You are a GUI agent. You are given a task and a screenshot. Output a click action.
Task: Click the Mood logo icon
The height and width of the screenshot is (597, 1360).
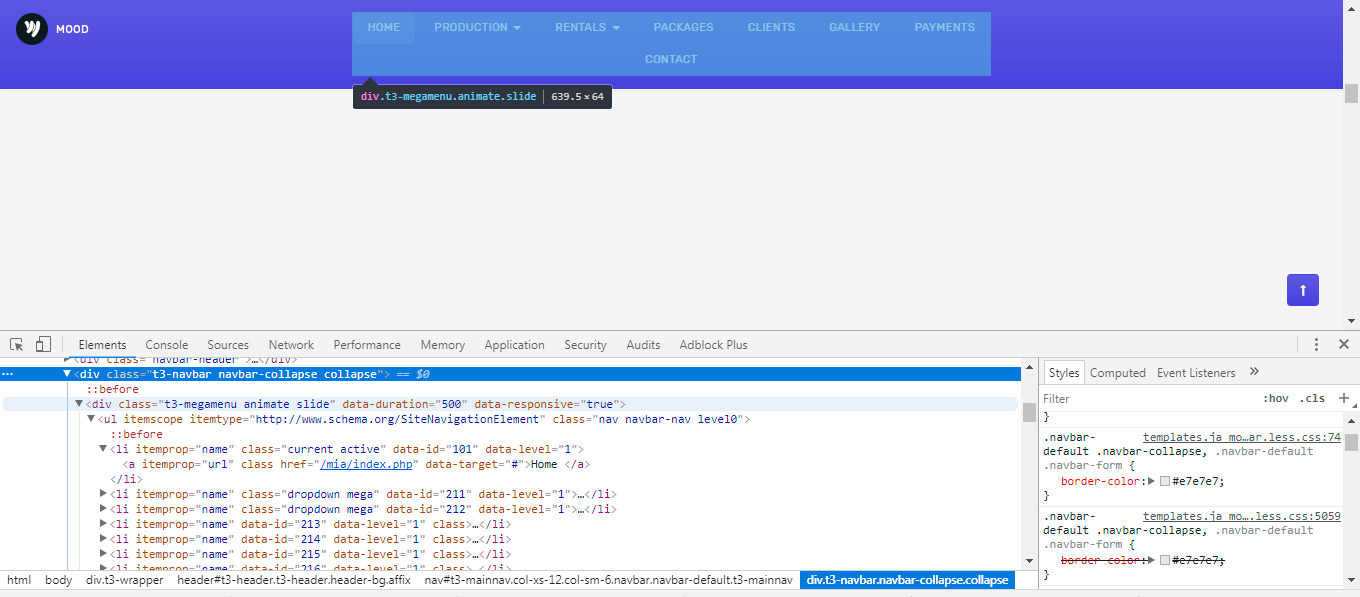point(32,28)
